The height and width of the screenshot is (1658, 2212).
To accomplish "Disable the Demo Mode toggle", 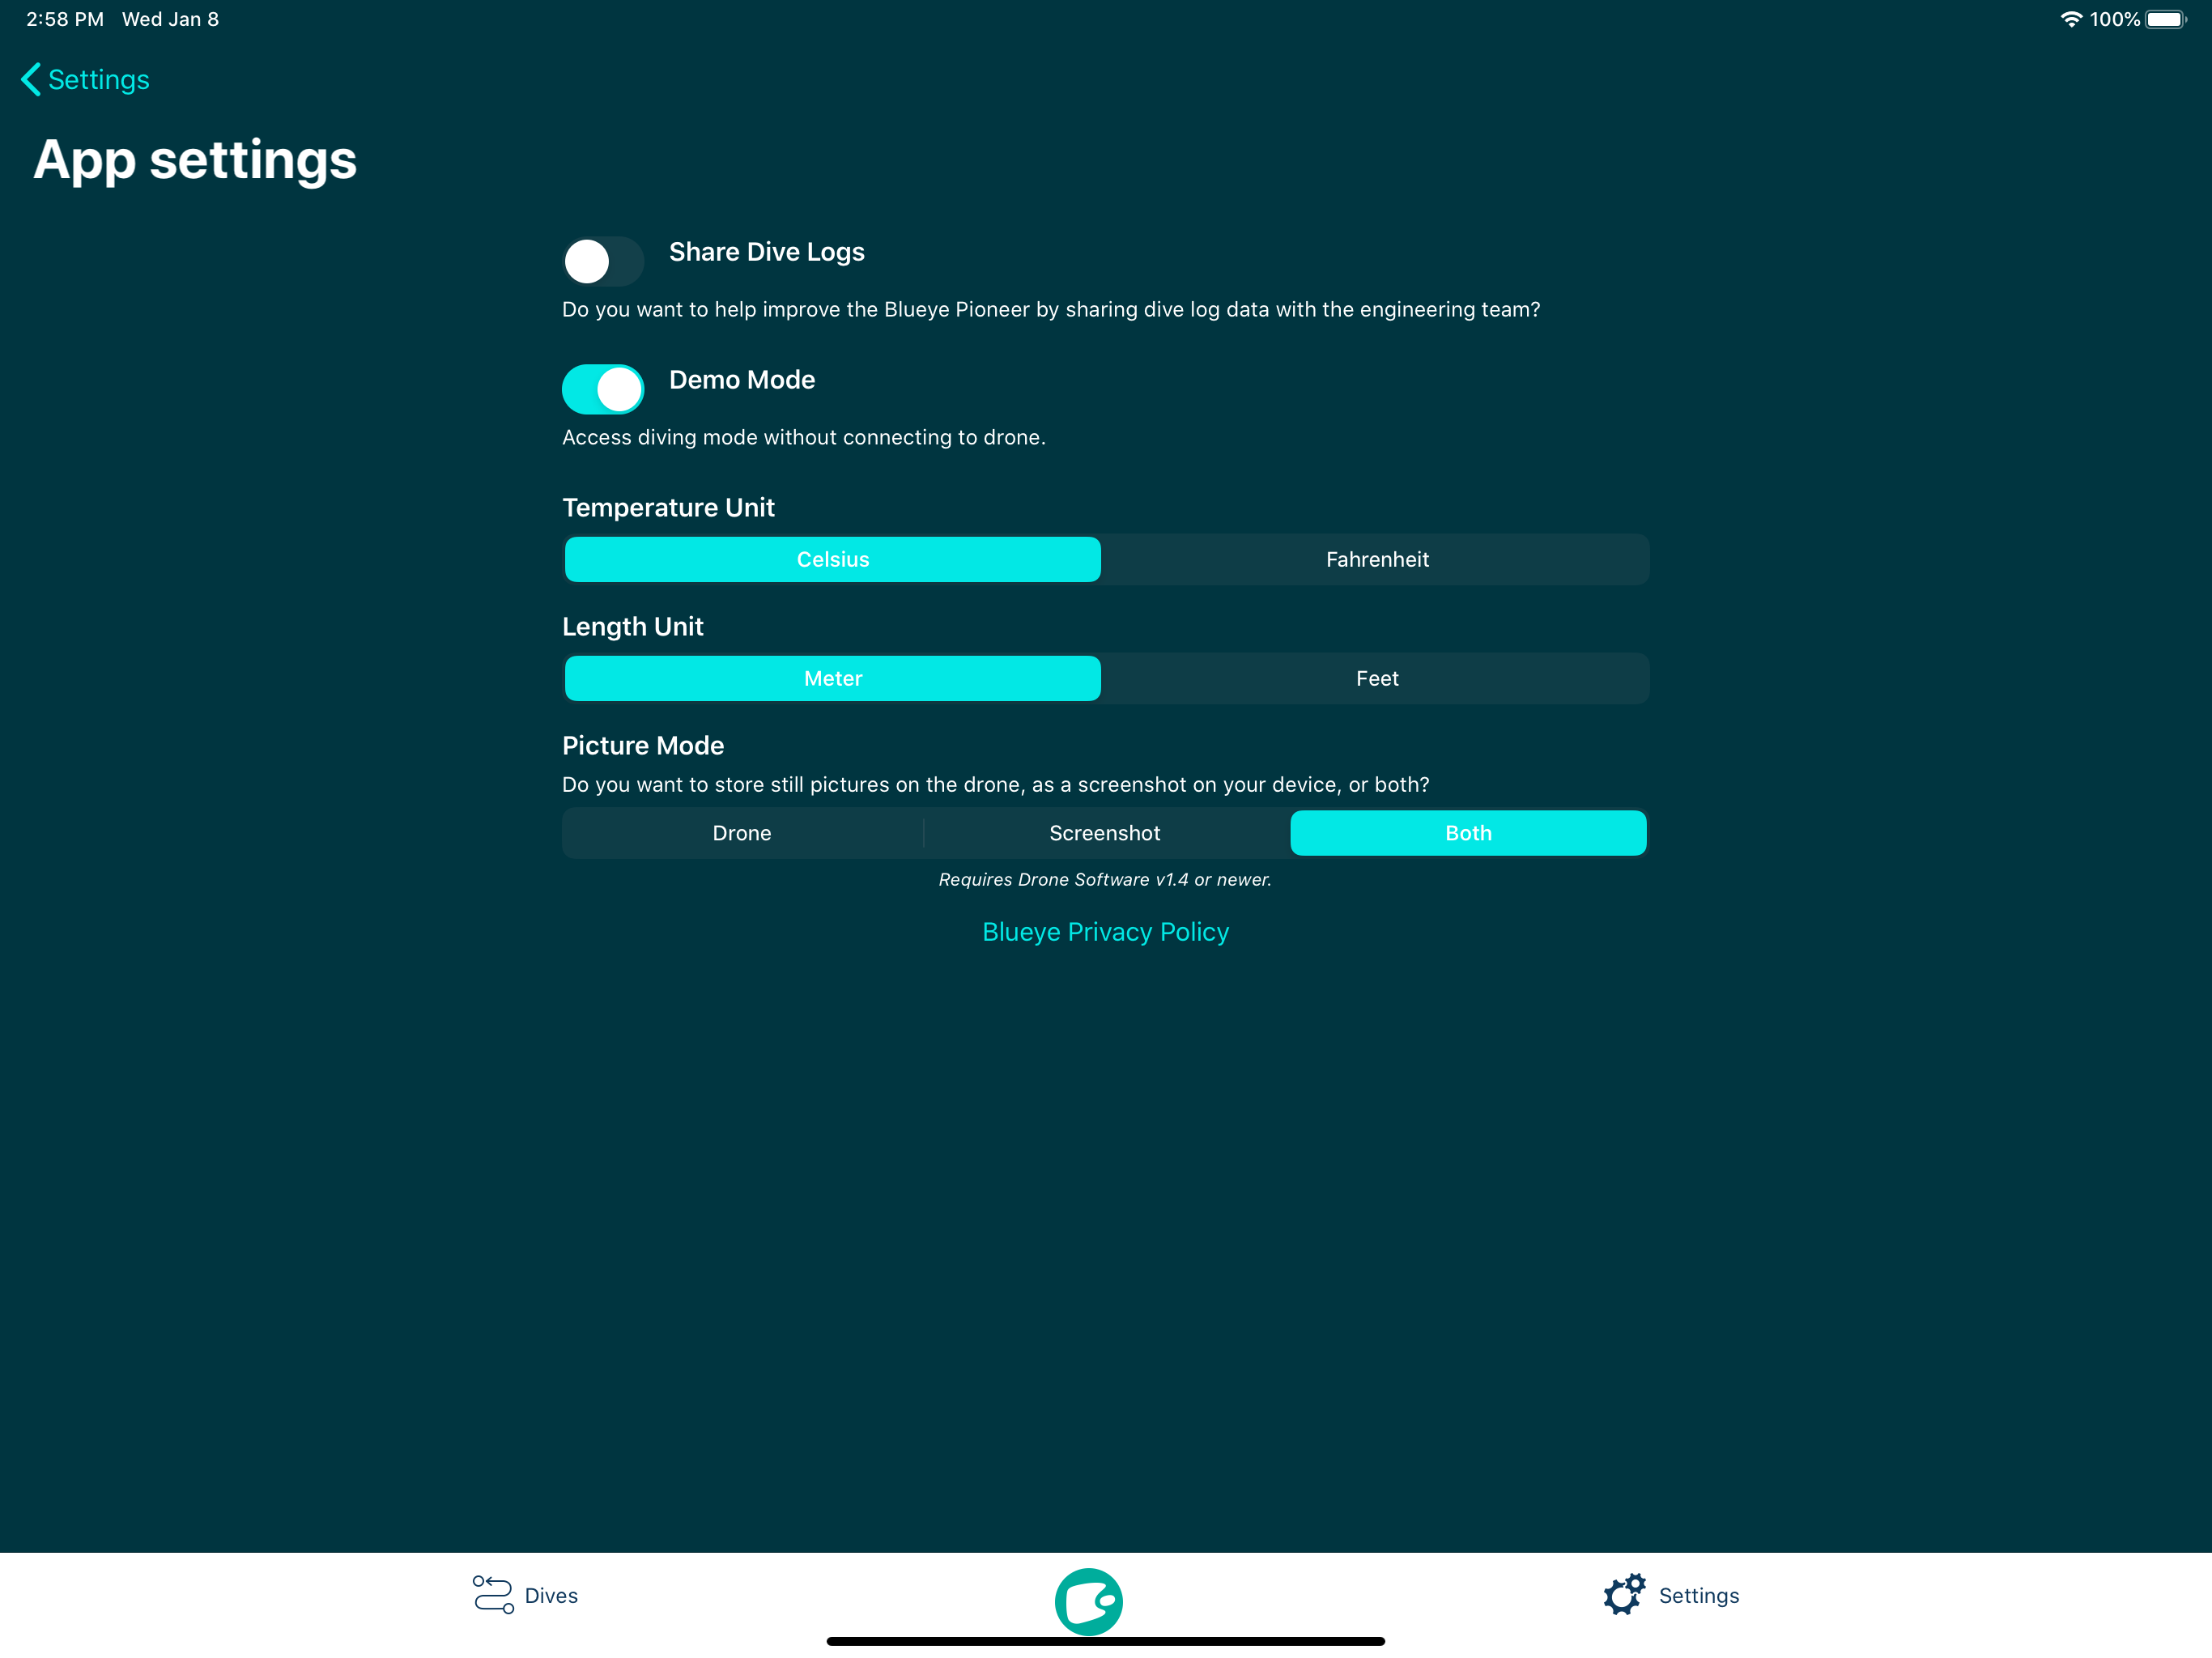I will 602,389.
